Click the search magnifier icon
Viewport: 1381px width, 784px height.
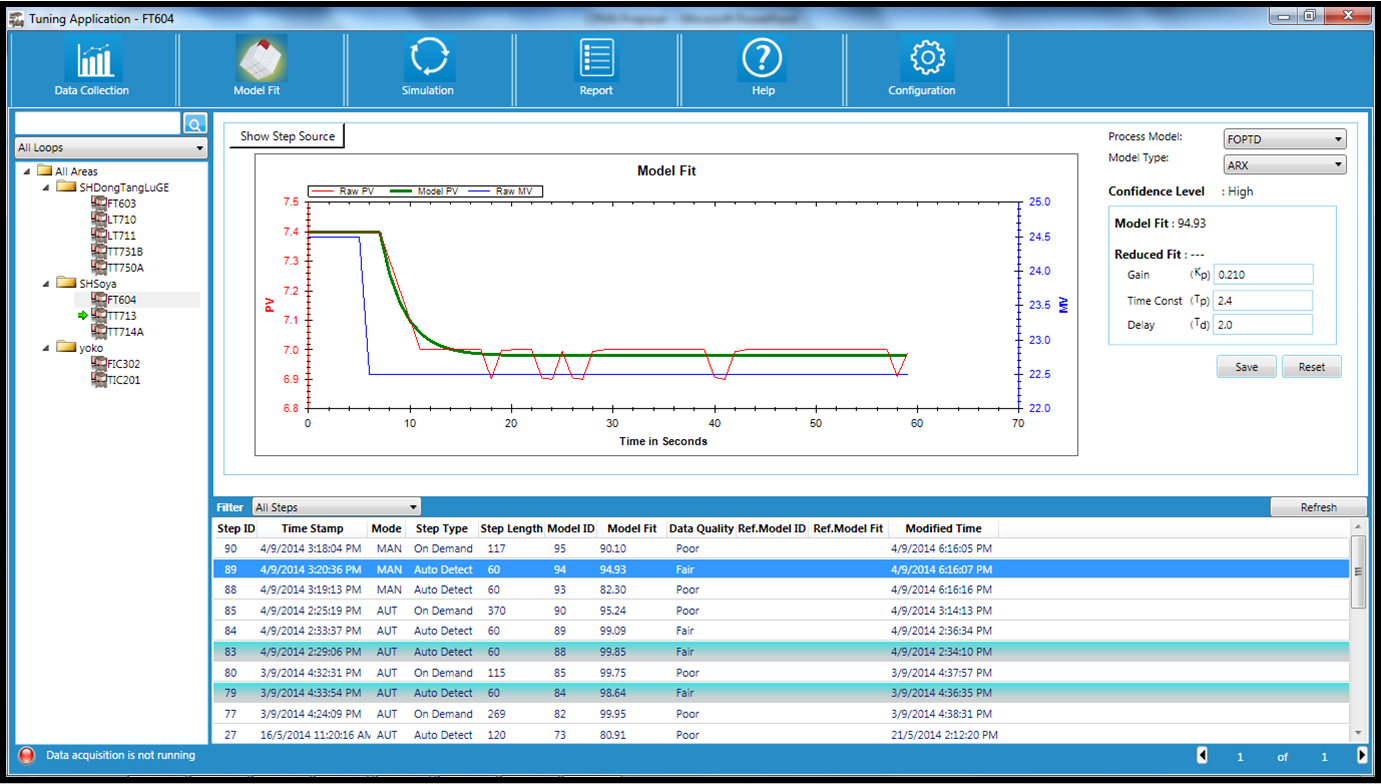coord(195,123)
